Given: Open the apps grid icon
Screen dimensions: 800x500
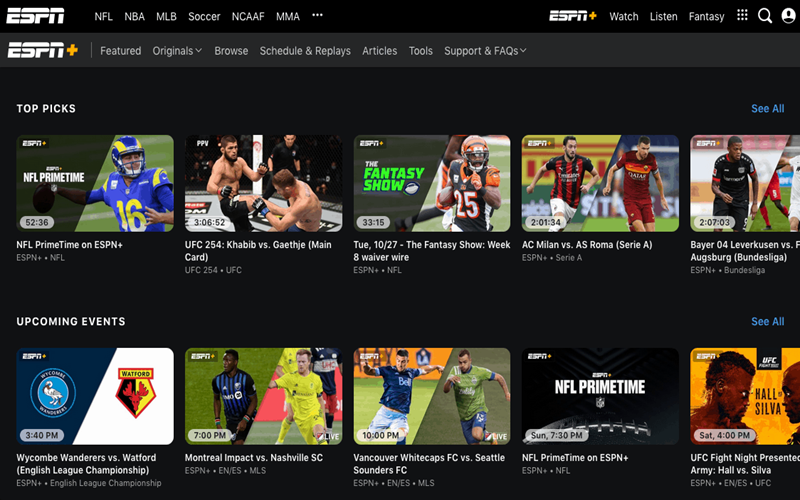Looking at the screenshot, I should (742, 15).
